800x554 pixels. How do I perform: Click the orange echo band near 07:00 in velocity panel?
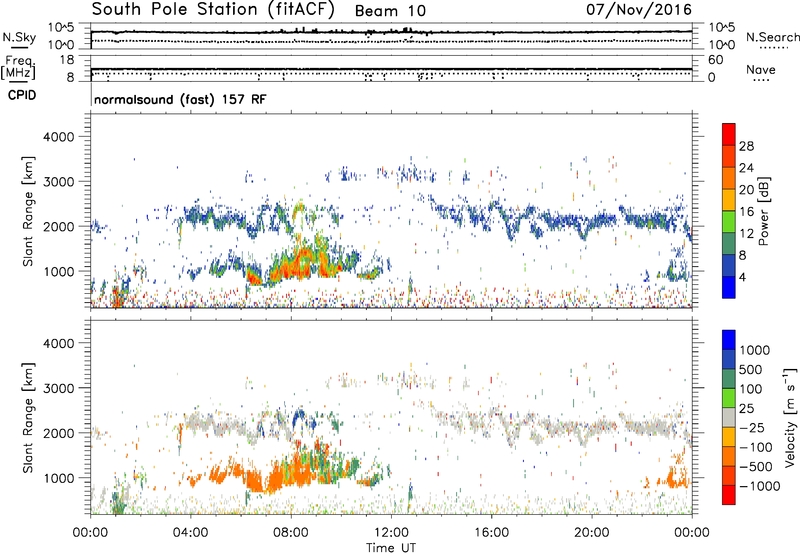265,480
